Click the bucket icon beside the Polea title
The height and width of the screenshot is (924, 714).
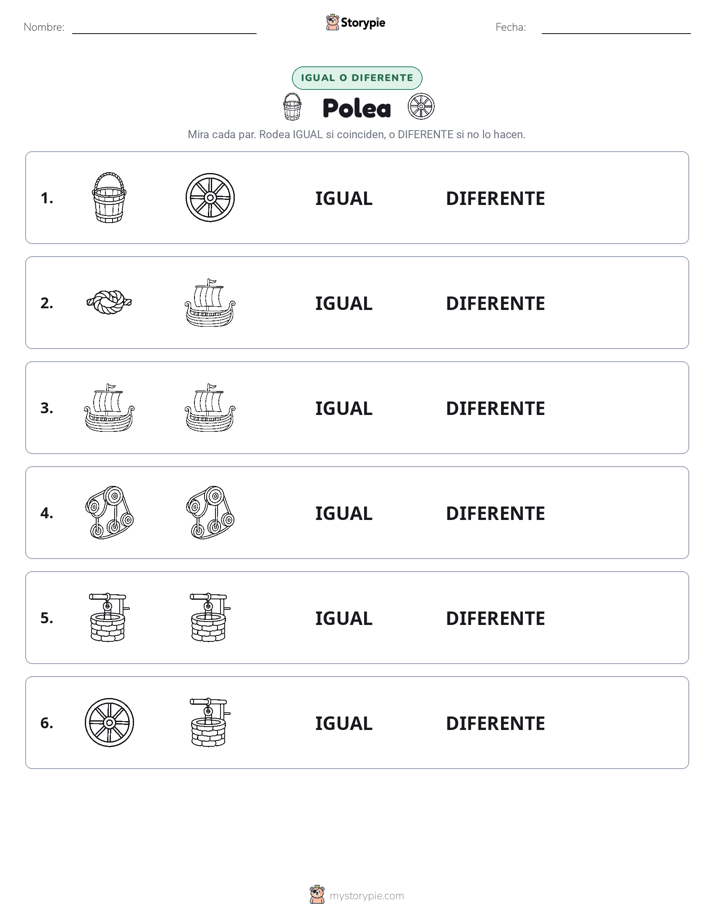click(x=292, y=107)
